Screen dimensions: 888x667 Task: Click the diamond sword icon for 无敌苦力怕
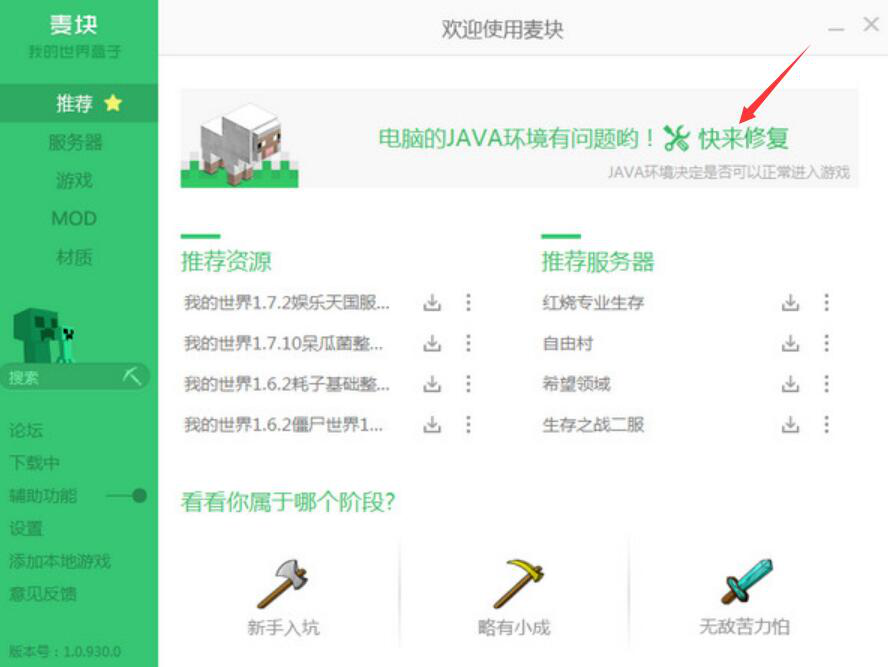pyautogui.click(x=746, y=581)
